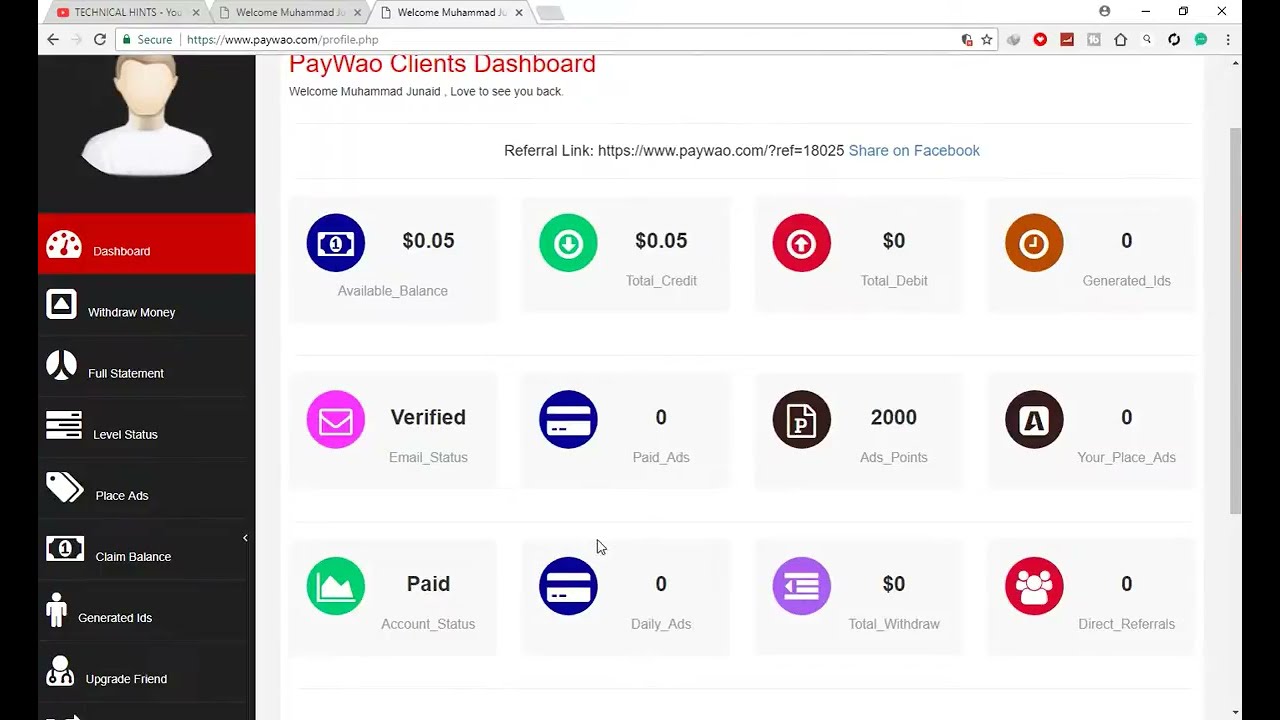The width and height of the screenshot is (1280, 720).
Task: Click the Account_Status green chart icon
Action: tap(336, 586)
